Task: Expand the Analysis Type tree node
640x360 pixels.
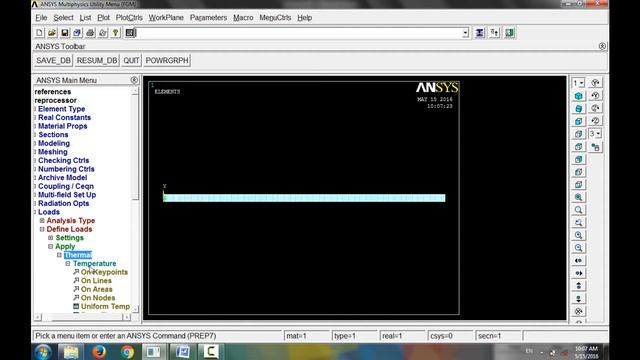Action: [x=42, y=220]
